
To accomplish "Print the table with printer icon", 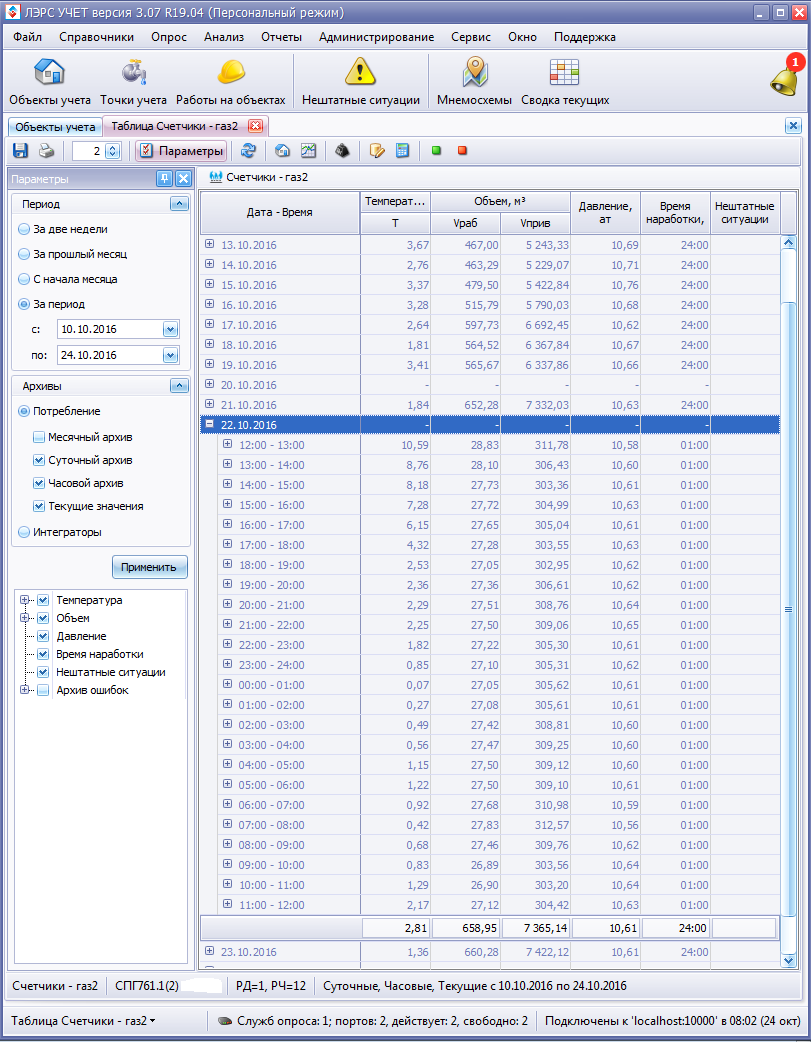I will [x=47, y=151].
